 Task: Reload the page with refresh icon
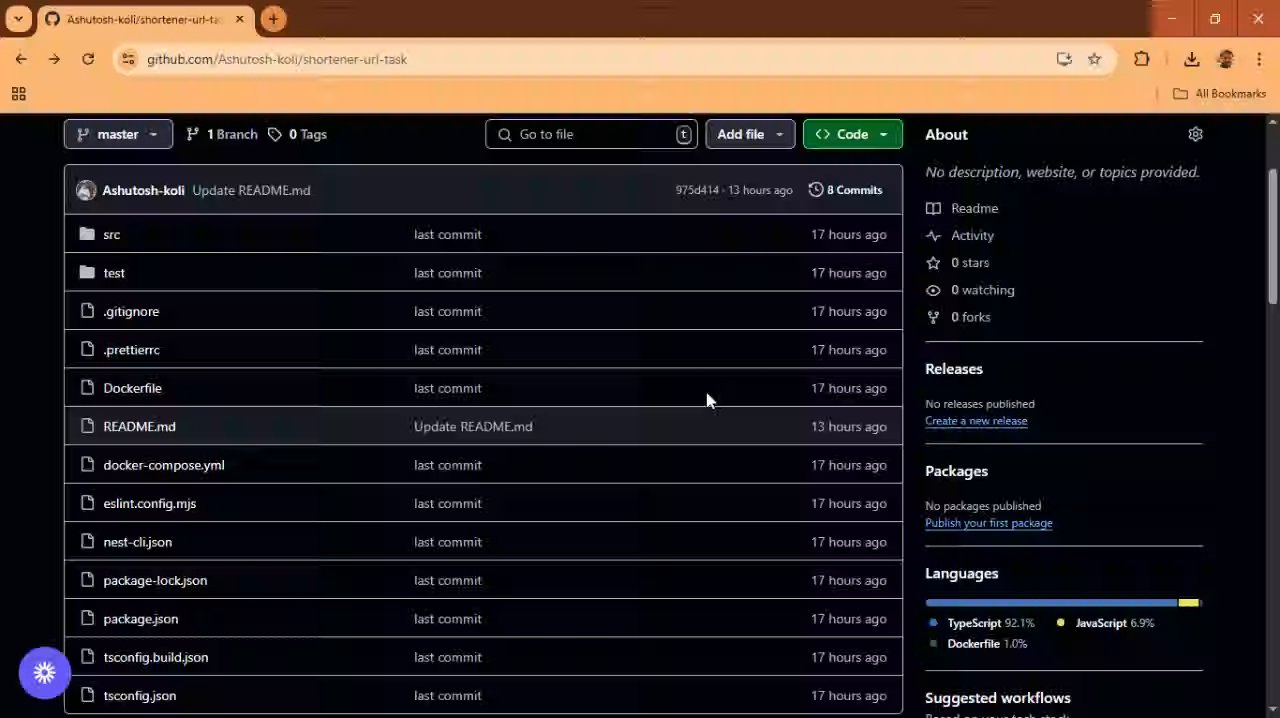88,59
